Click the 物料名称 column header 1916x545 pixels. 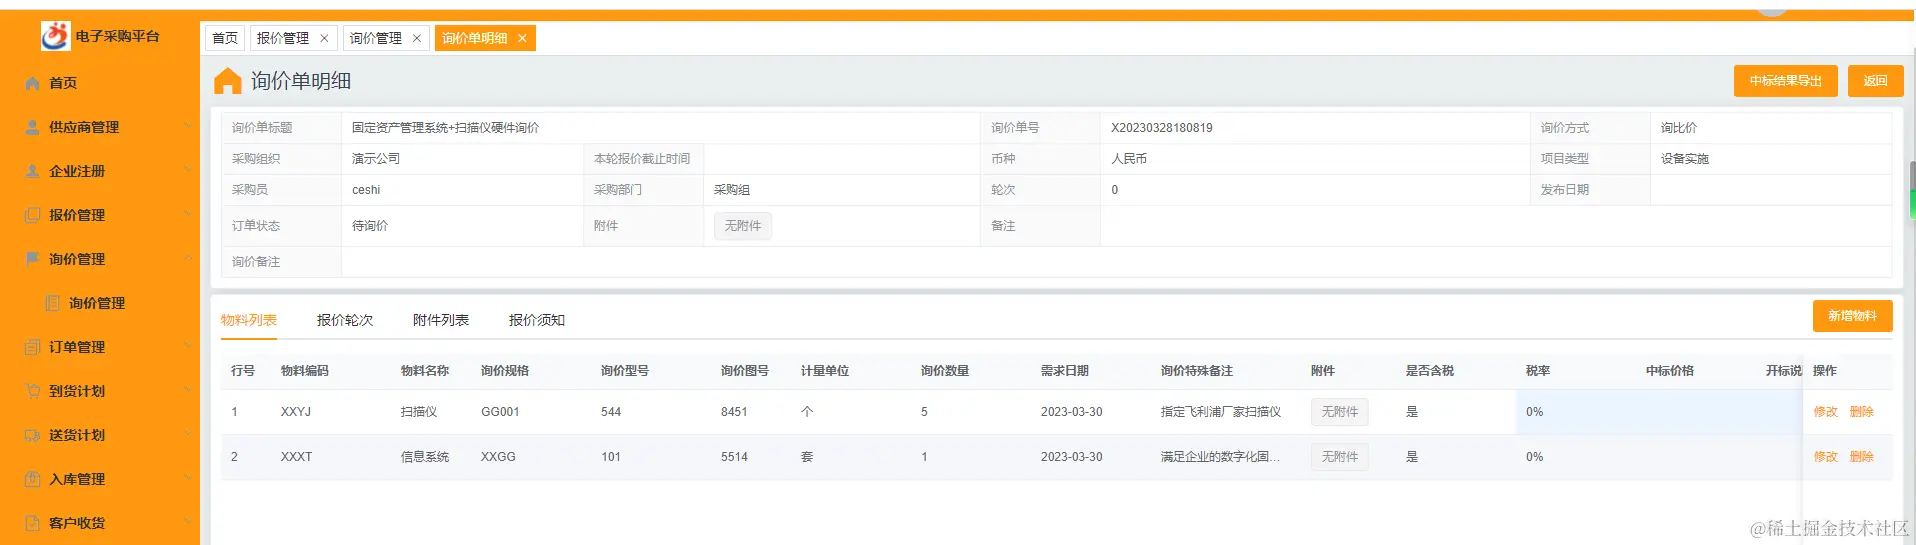tap(425, 371)
